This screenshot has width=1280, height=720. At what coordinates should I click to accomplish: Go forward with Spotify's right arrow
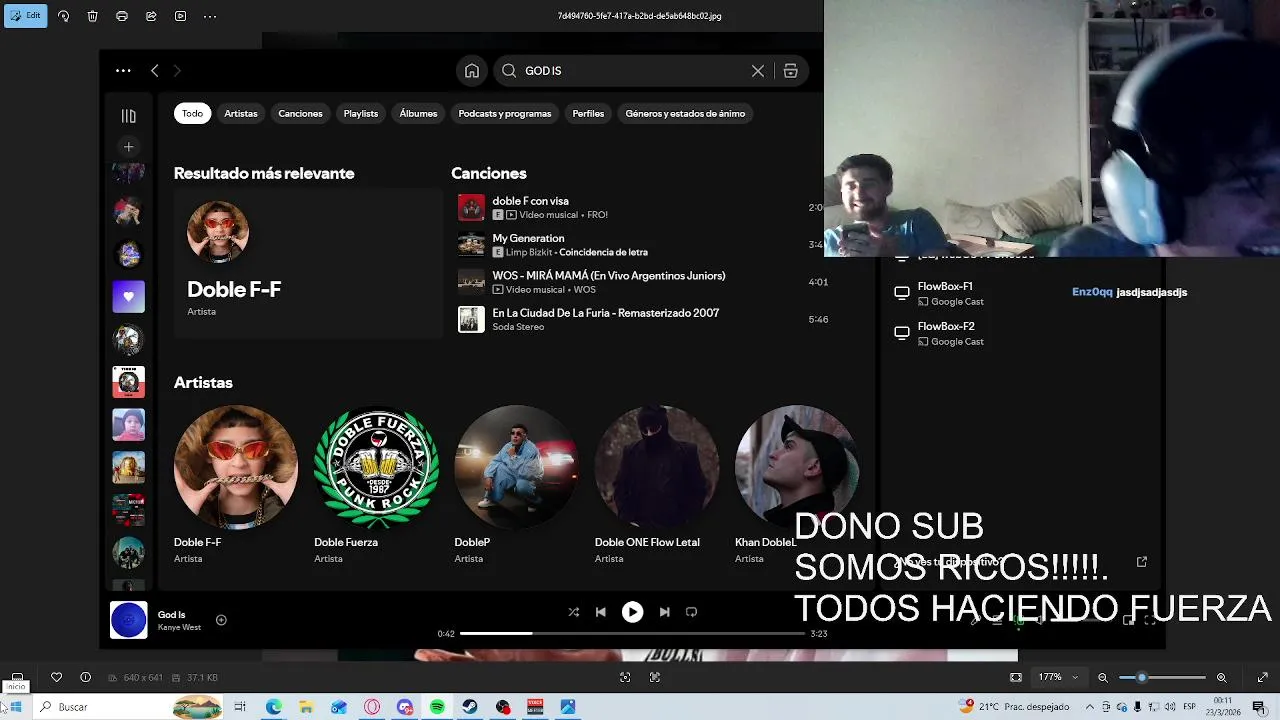[177, 70]
